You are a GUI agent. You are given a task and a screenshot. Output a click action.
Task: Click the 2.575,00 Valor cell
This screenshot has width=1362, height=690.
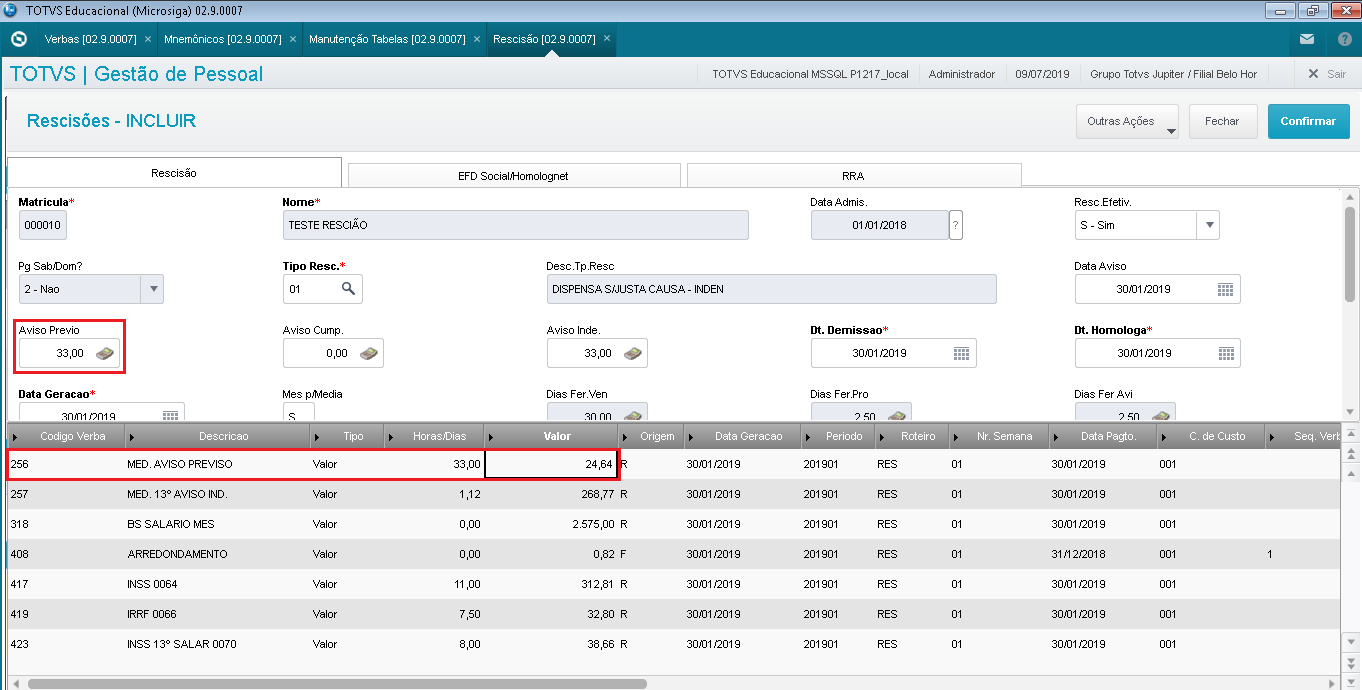[x=551, y=524]
